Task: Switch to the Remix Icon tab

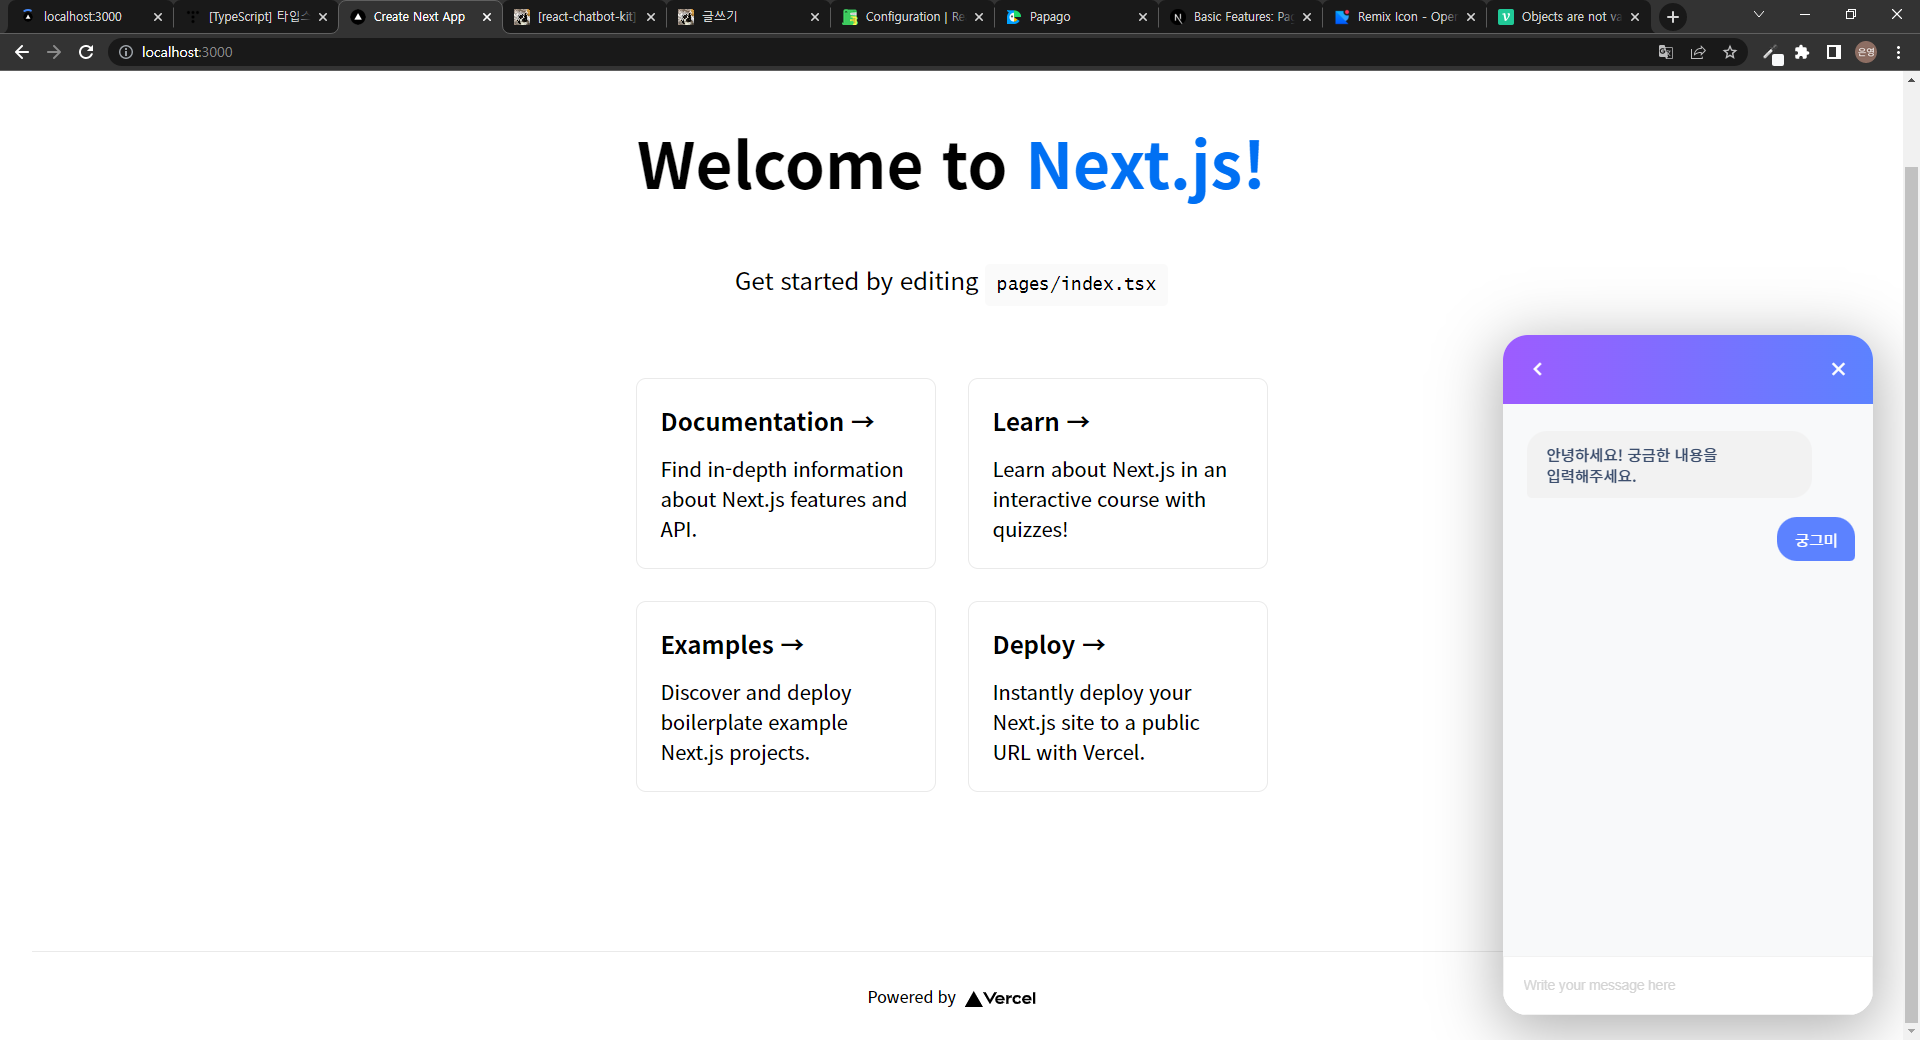Action: pos(1404,17)
